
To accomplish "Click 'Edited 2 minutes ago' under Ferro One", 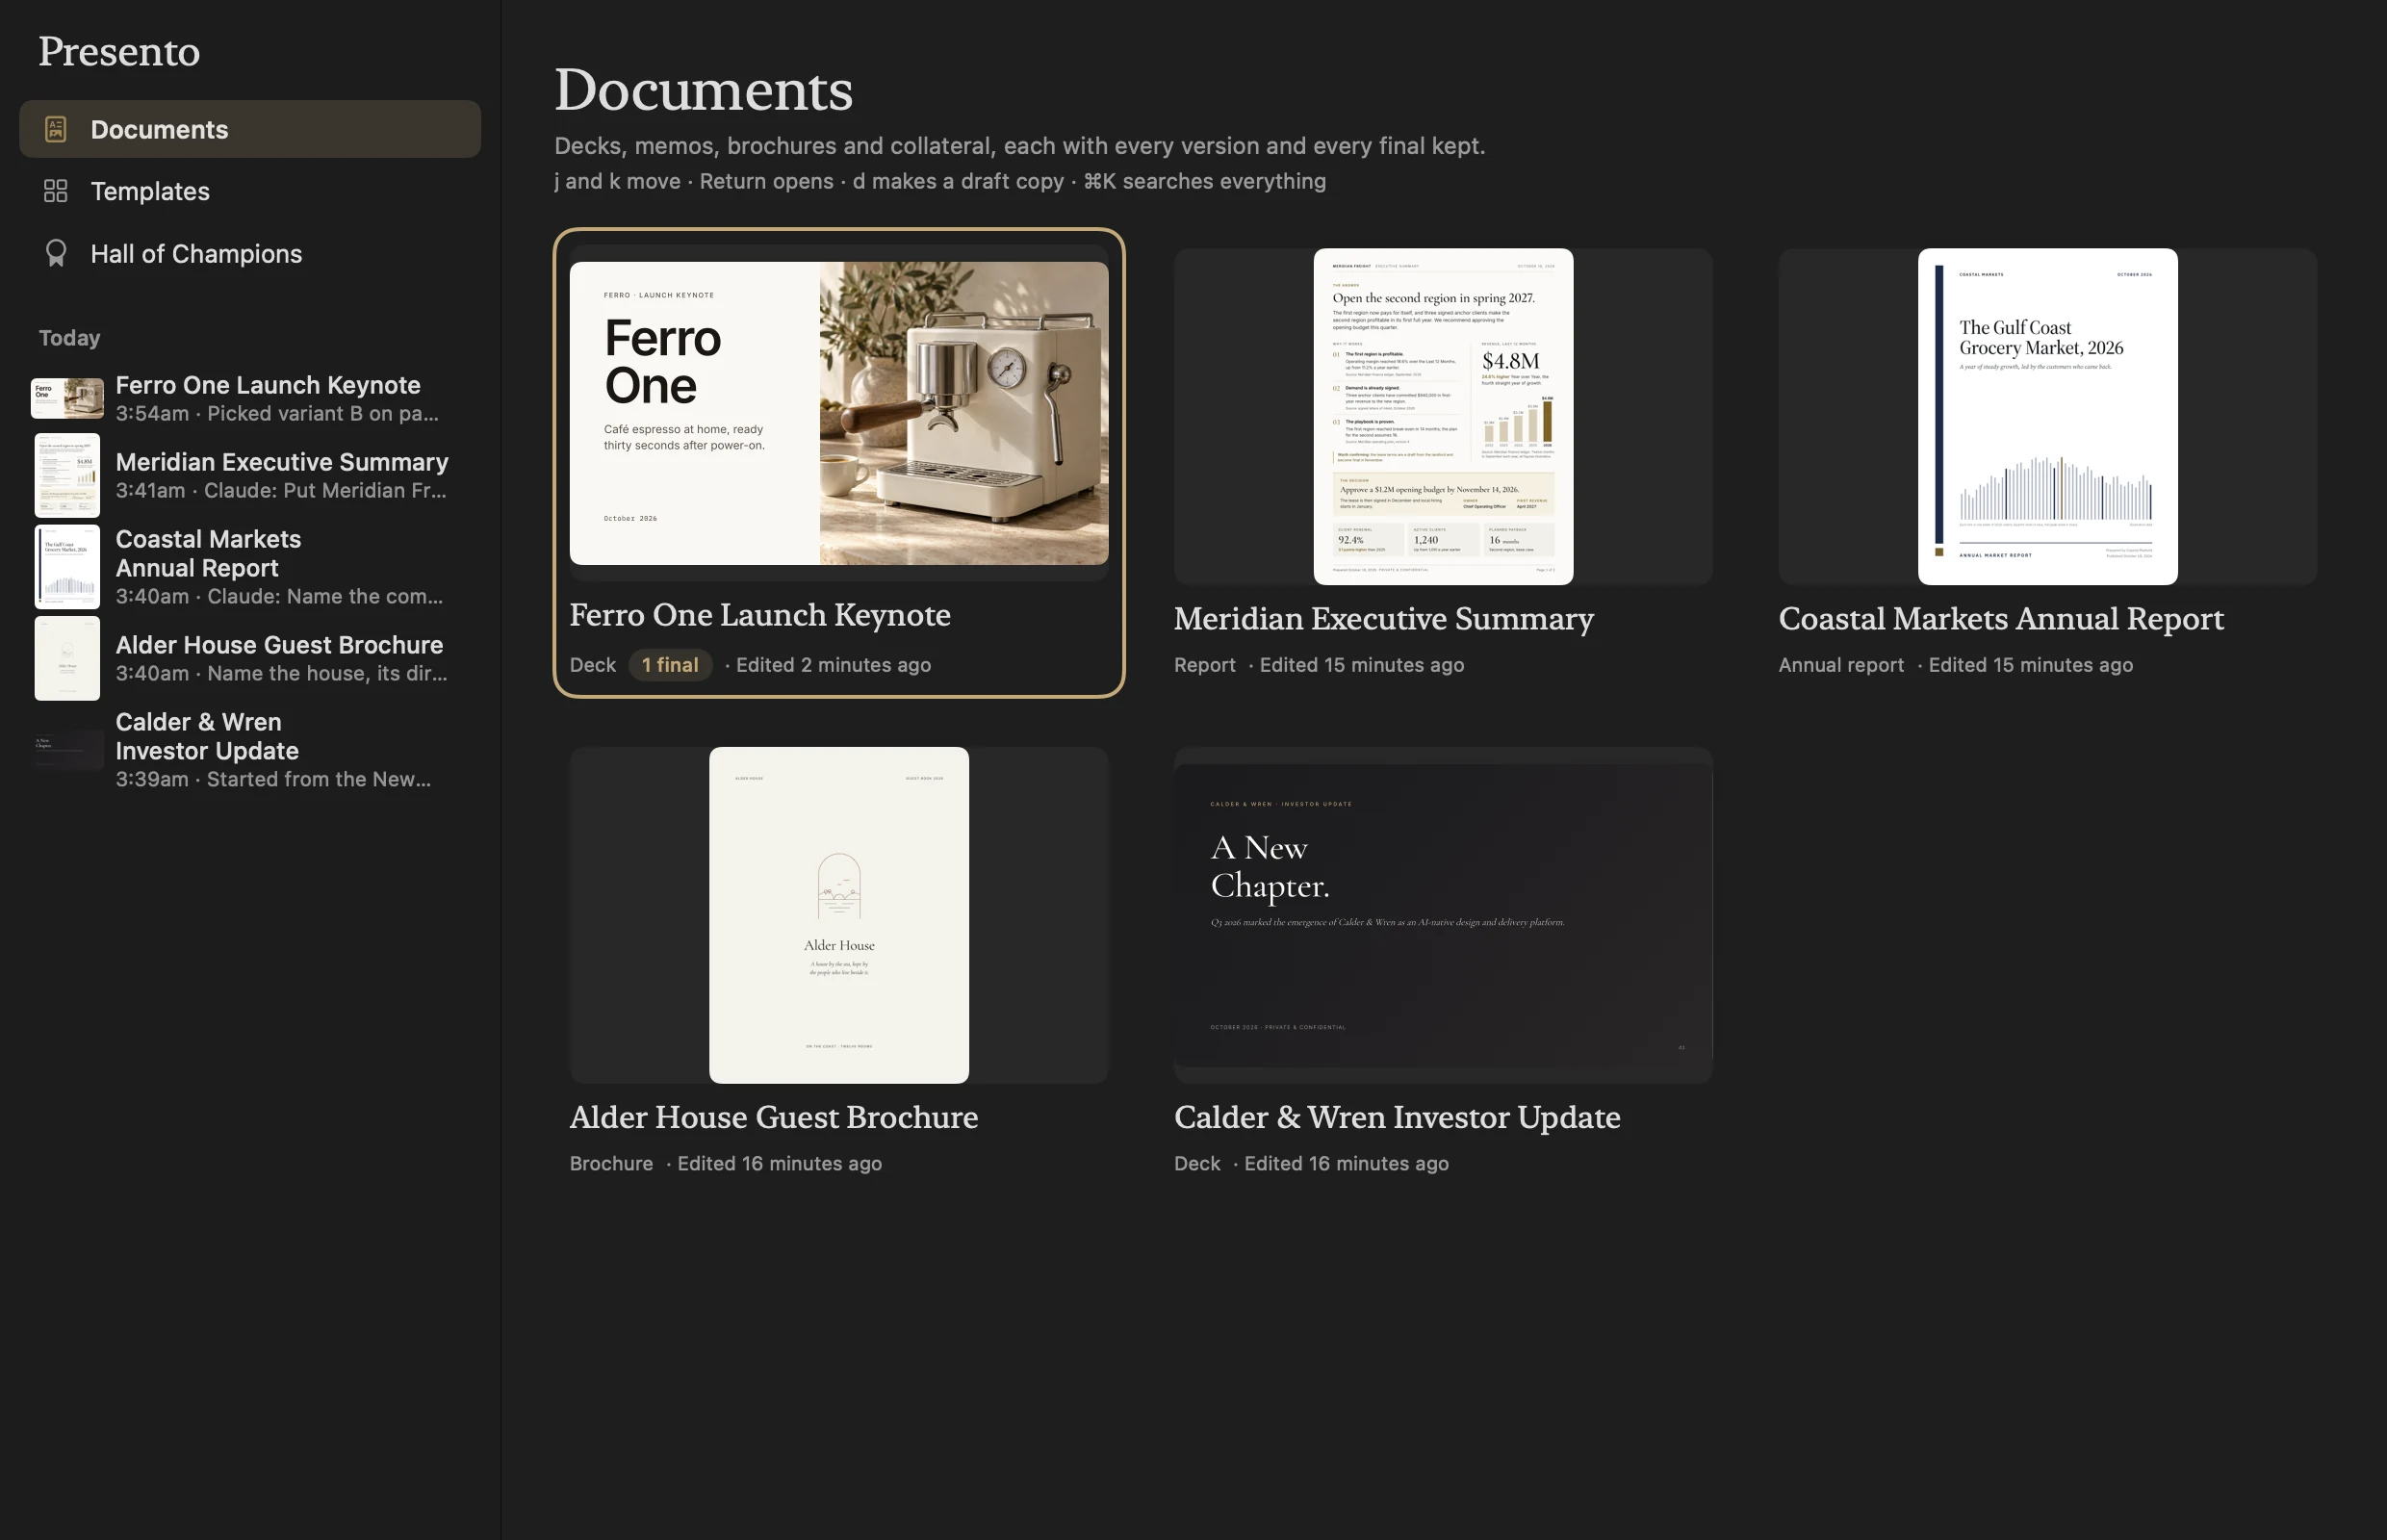I will (833, 665).
